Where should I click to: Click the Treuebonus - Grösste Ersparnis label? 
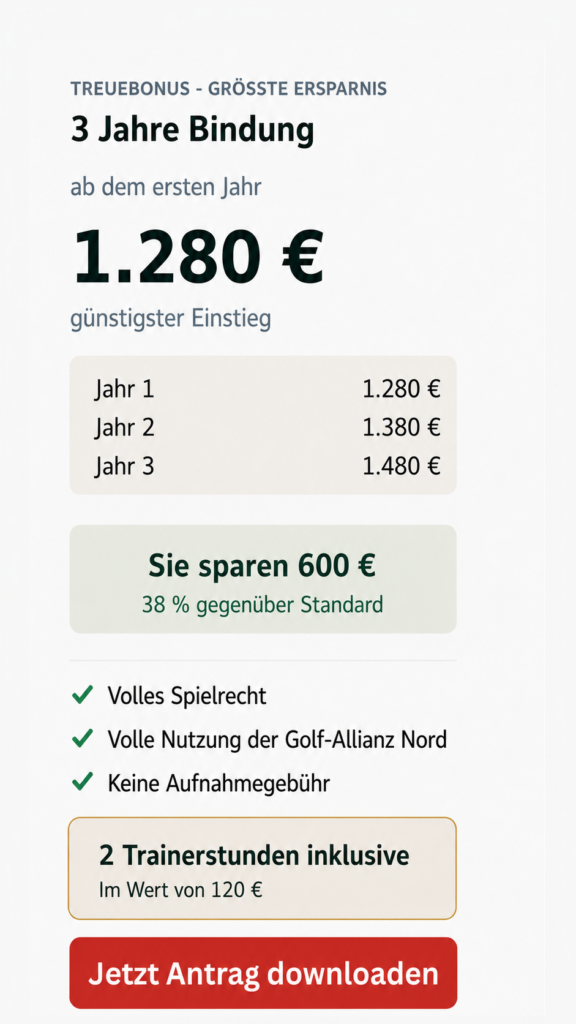[x=229, y=89]
